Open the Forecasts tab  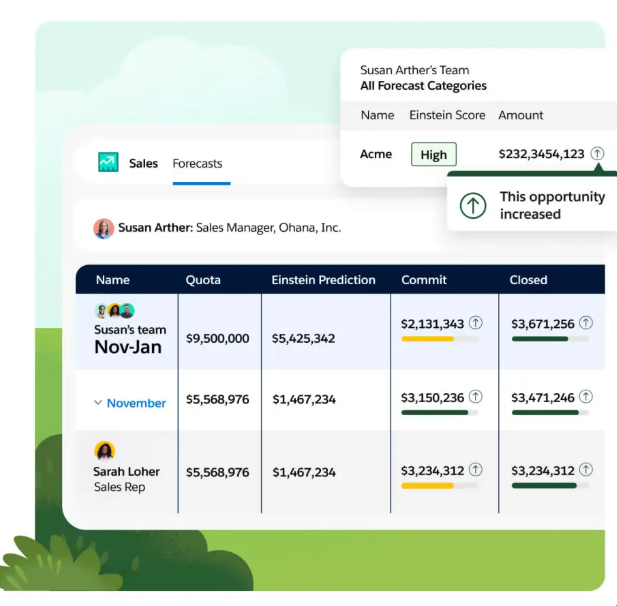click(198, 163)
